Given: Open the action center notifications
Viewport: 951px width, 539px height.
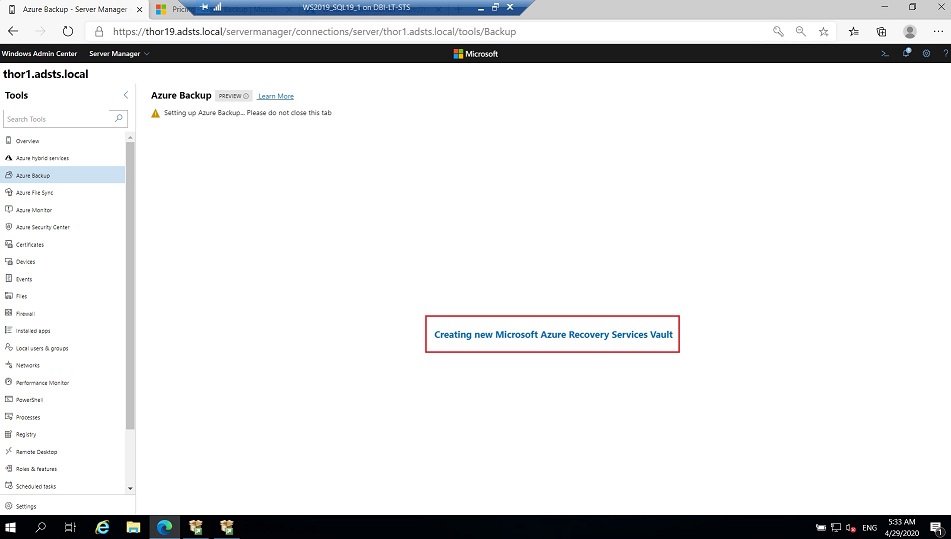Looking at the screenshot, I should tap(937, 527).
